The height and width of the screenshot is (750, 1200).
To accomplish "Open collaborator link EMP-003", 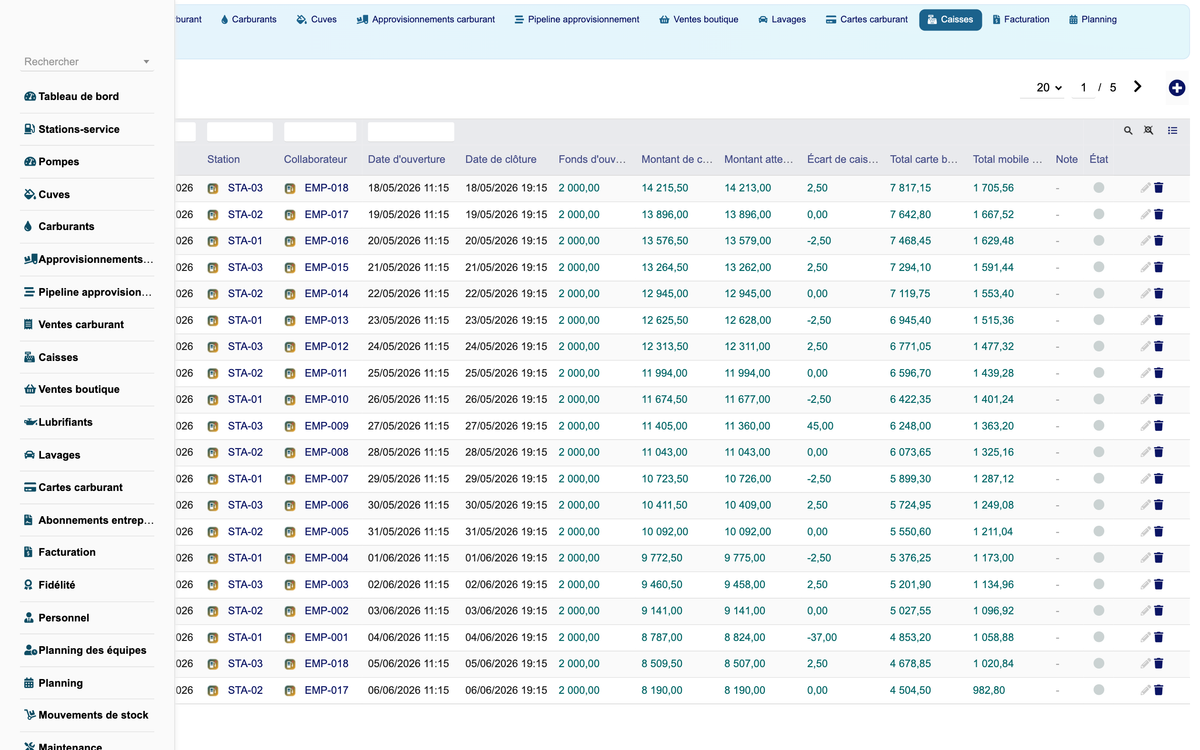I will point(326,584).
